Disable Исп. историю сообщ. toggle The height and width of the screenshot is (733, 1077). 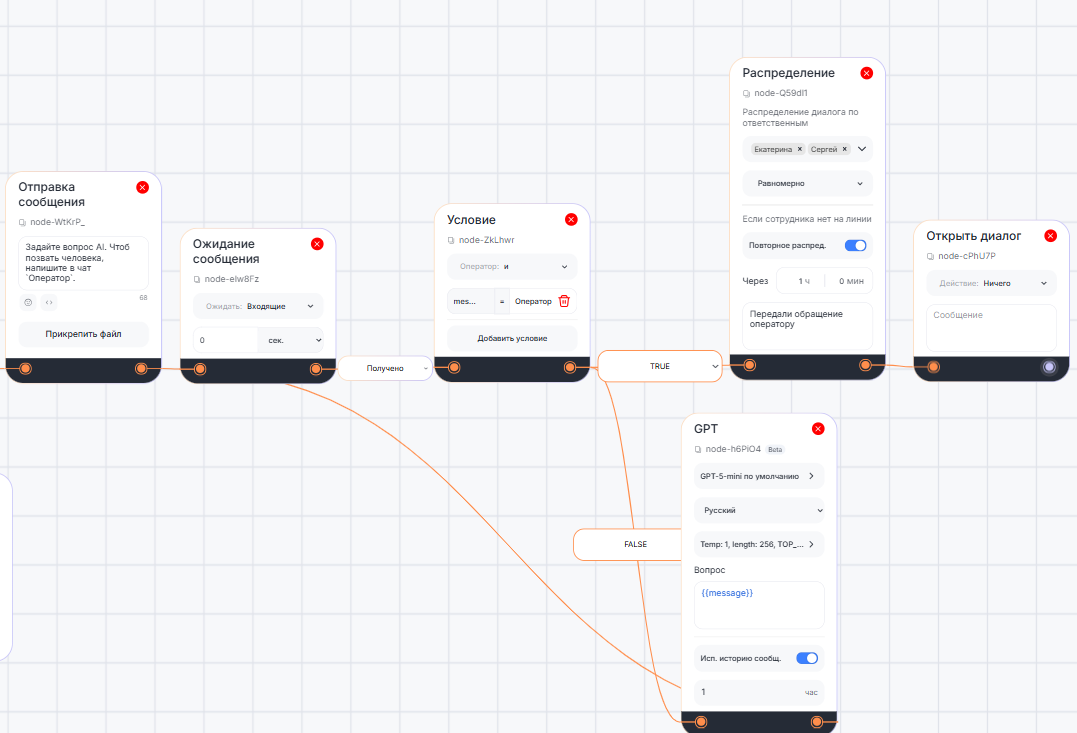pyautogui.click(x=807, y=658)
